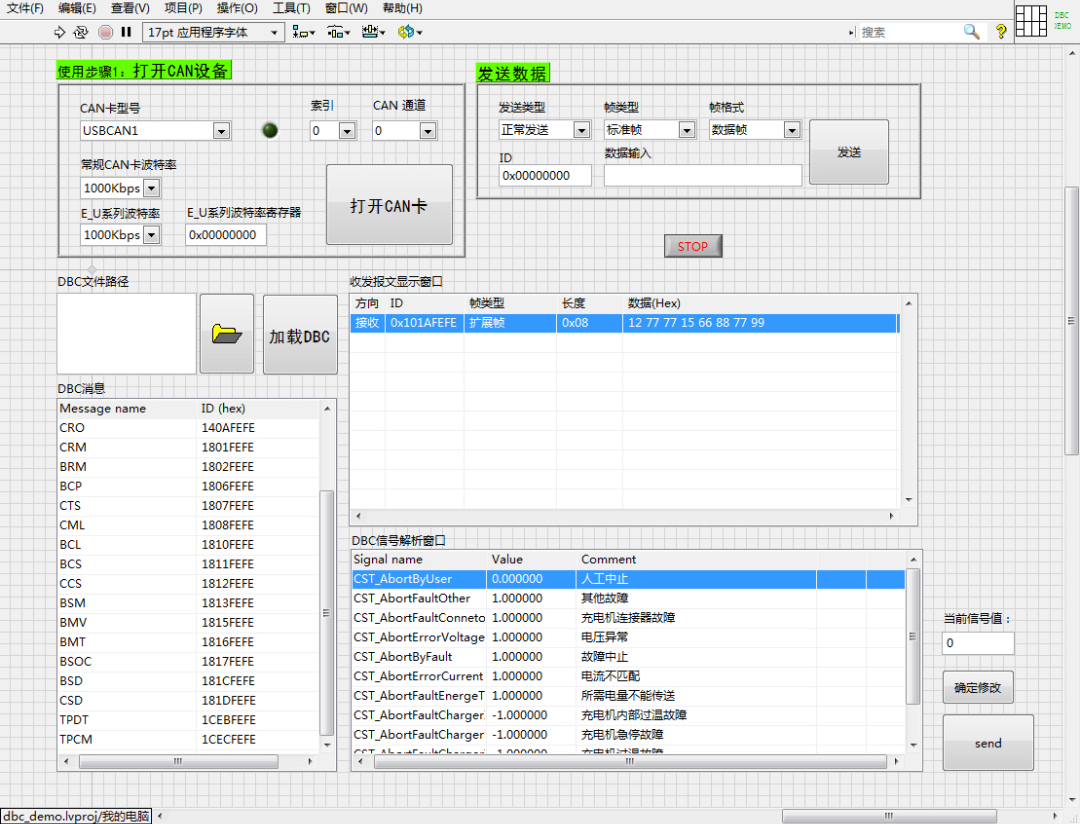Click the 打开CAN卡 button

[x=389, y=205]
